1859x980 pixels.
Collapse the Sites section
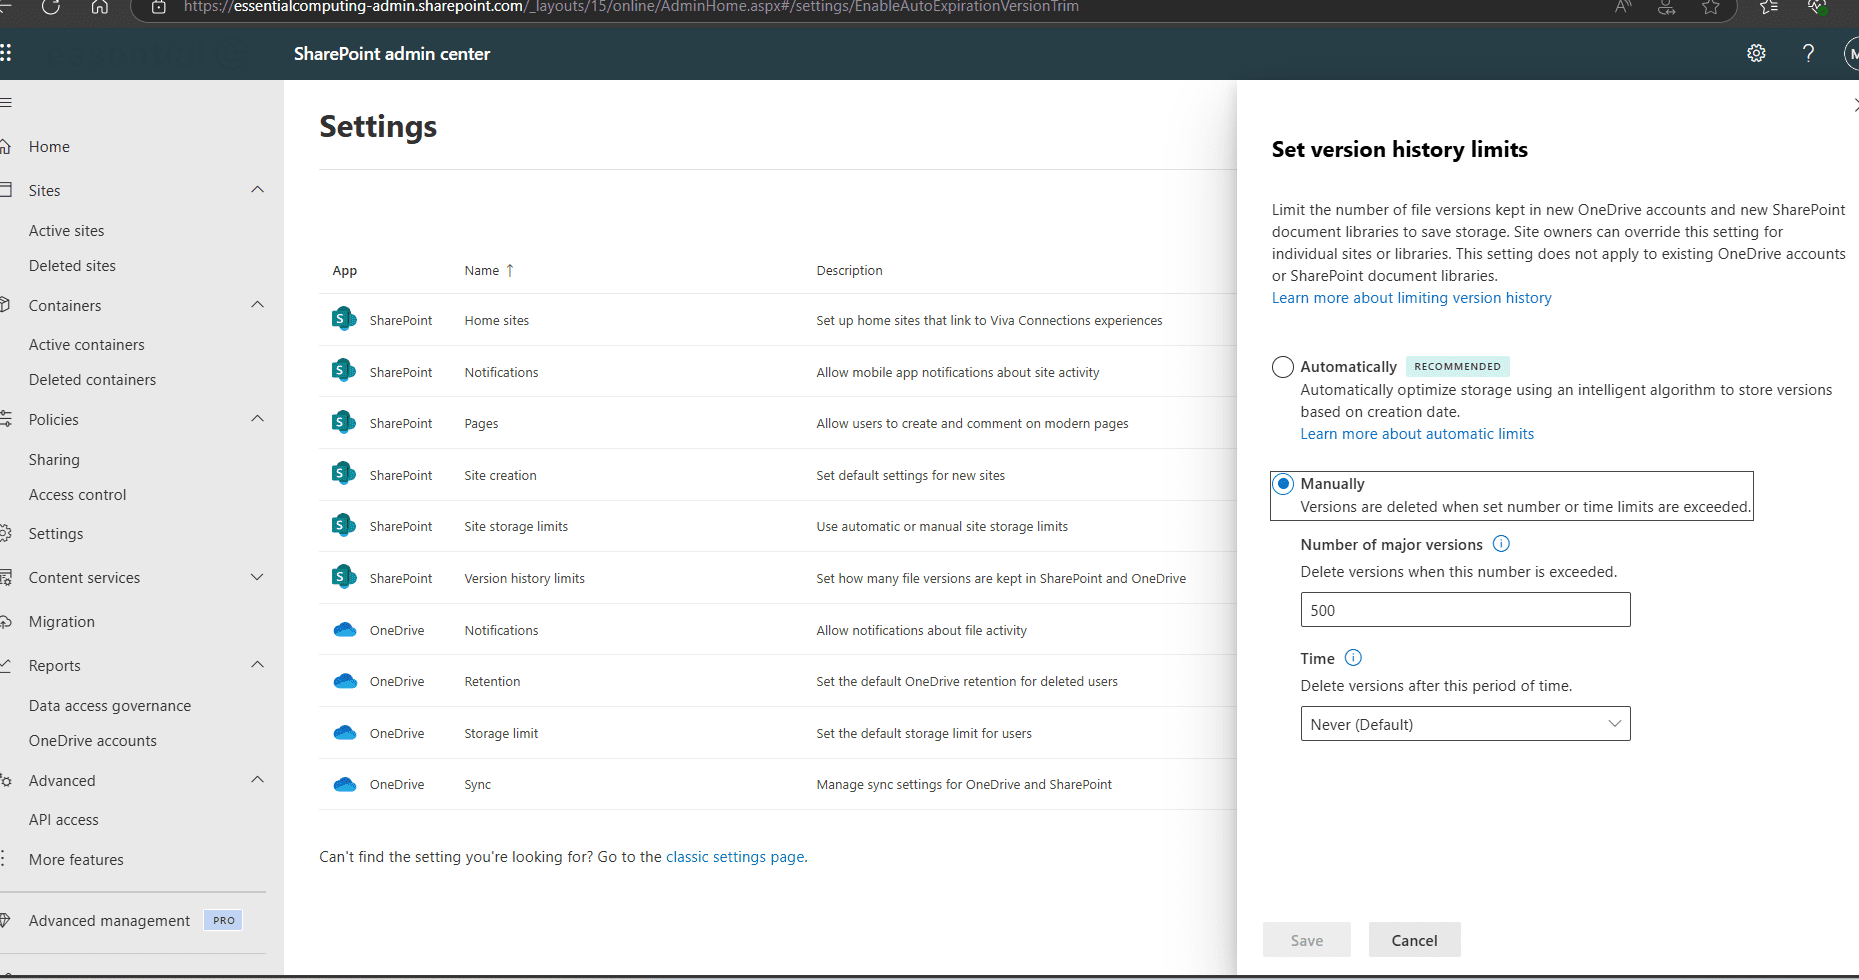[x=257, y=189]
